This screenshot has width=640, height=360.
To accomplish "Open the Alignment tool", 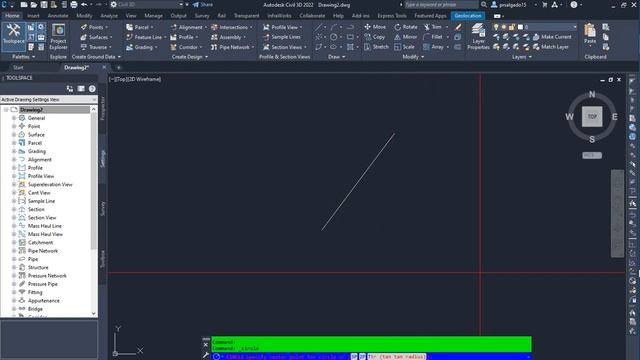I will (x=188, y=27).
